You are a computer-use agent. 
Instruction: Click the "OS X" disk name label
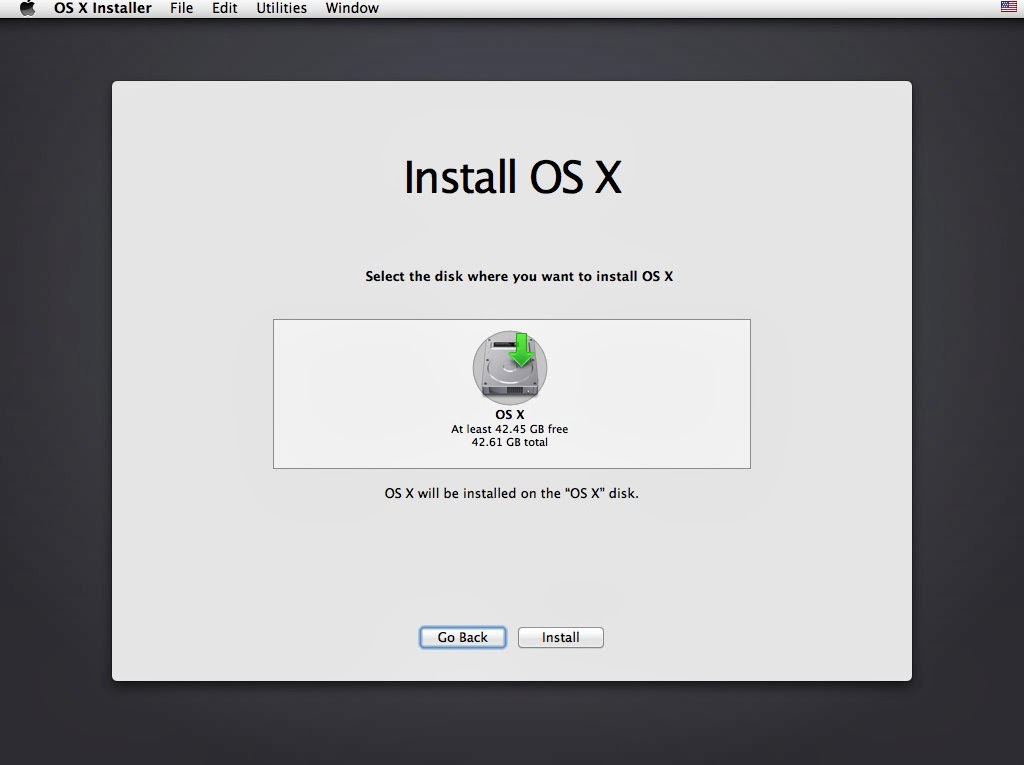pos(510,414)
